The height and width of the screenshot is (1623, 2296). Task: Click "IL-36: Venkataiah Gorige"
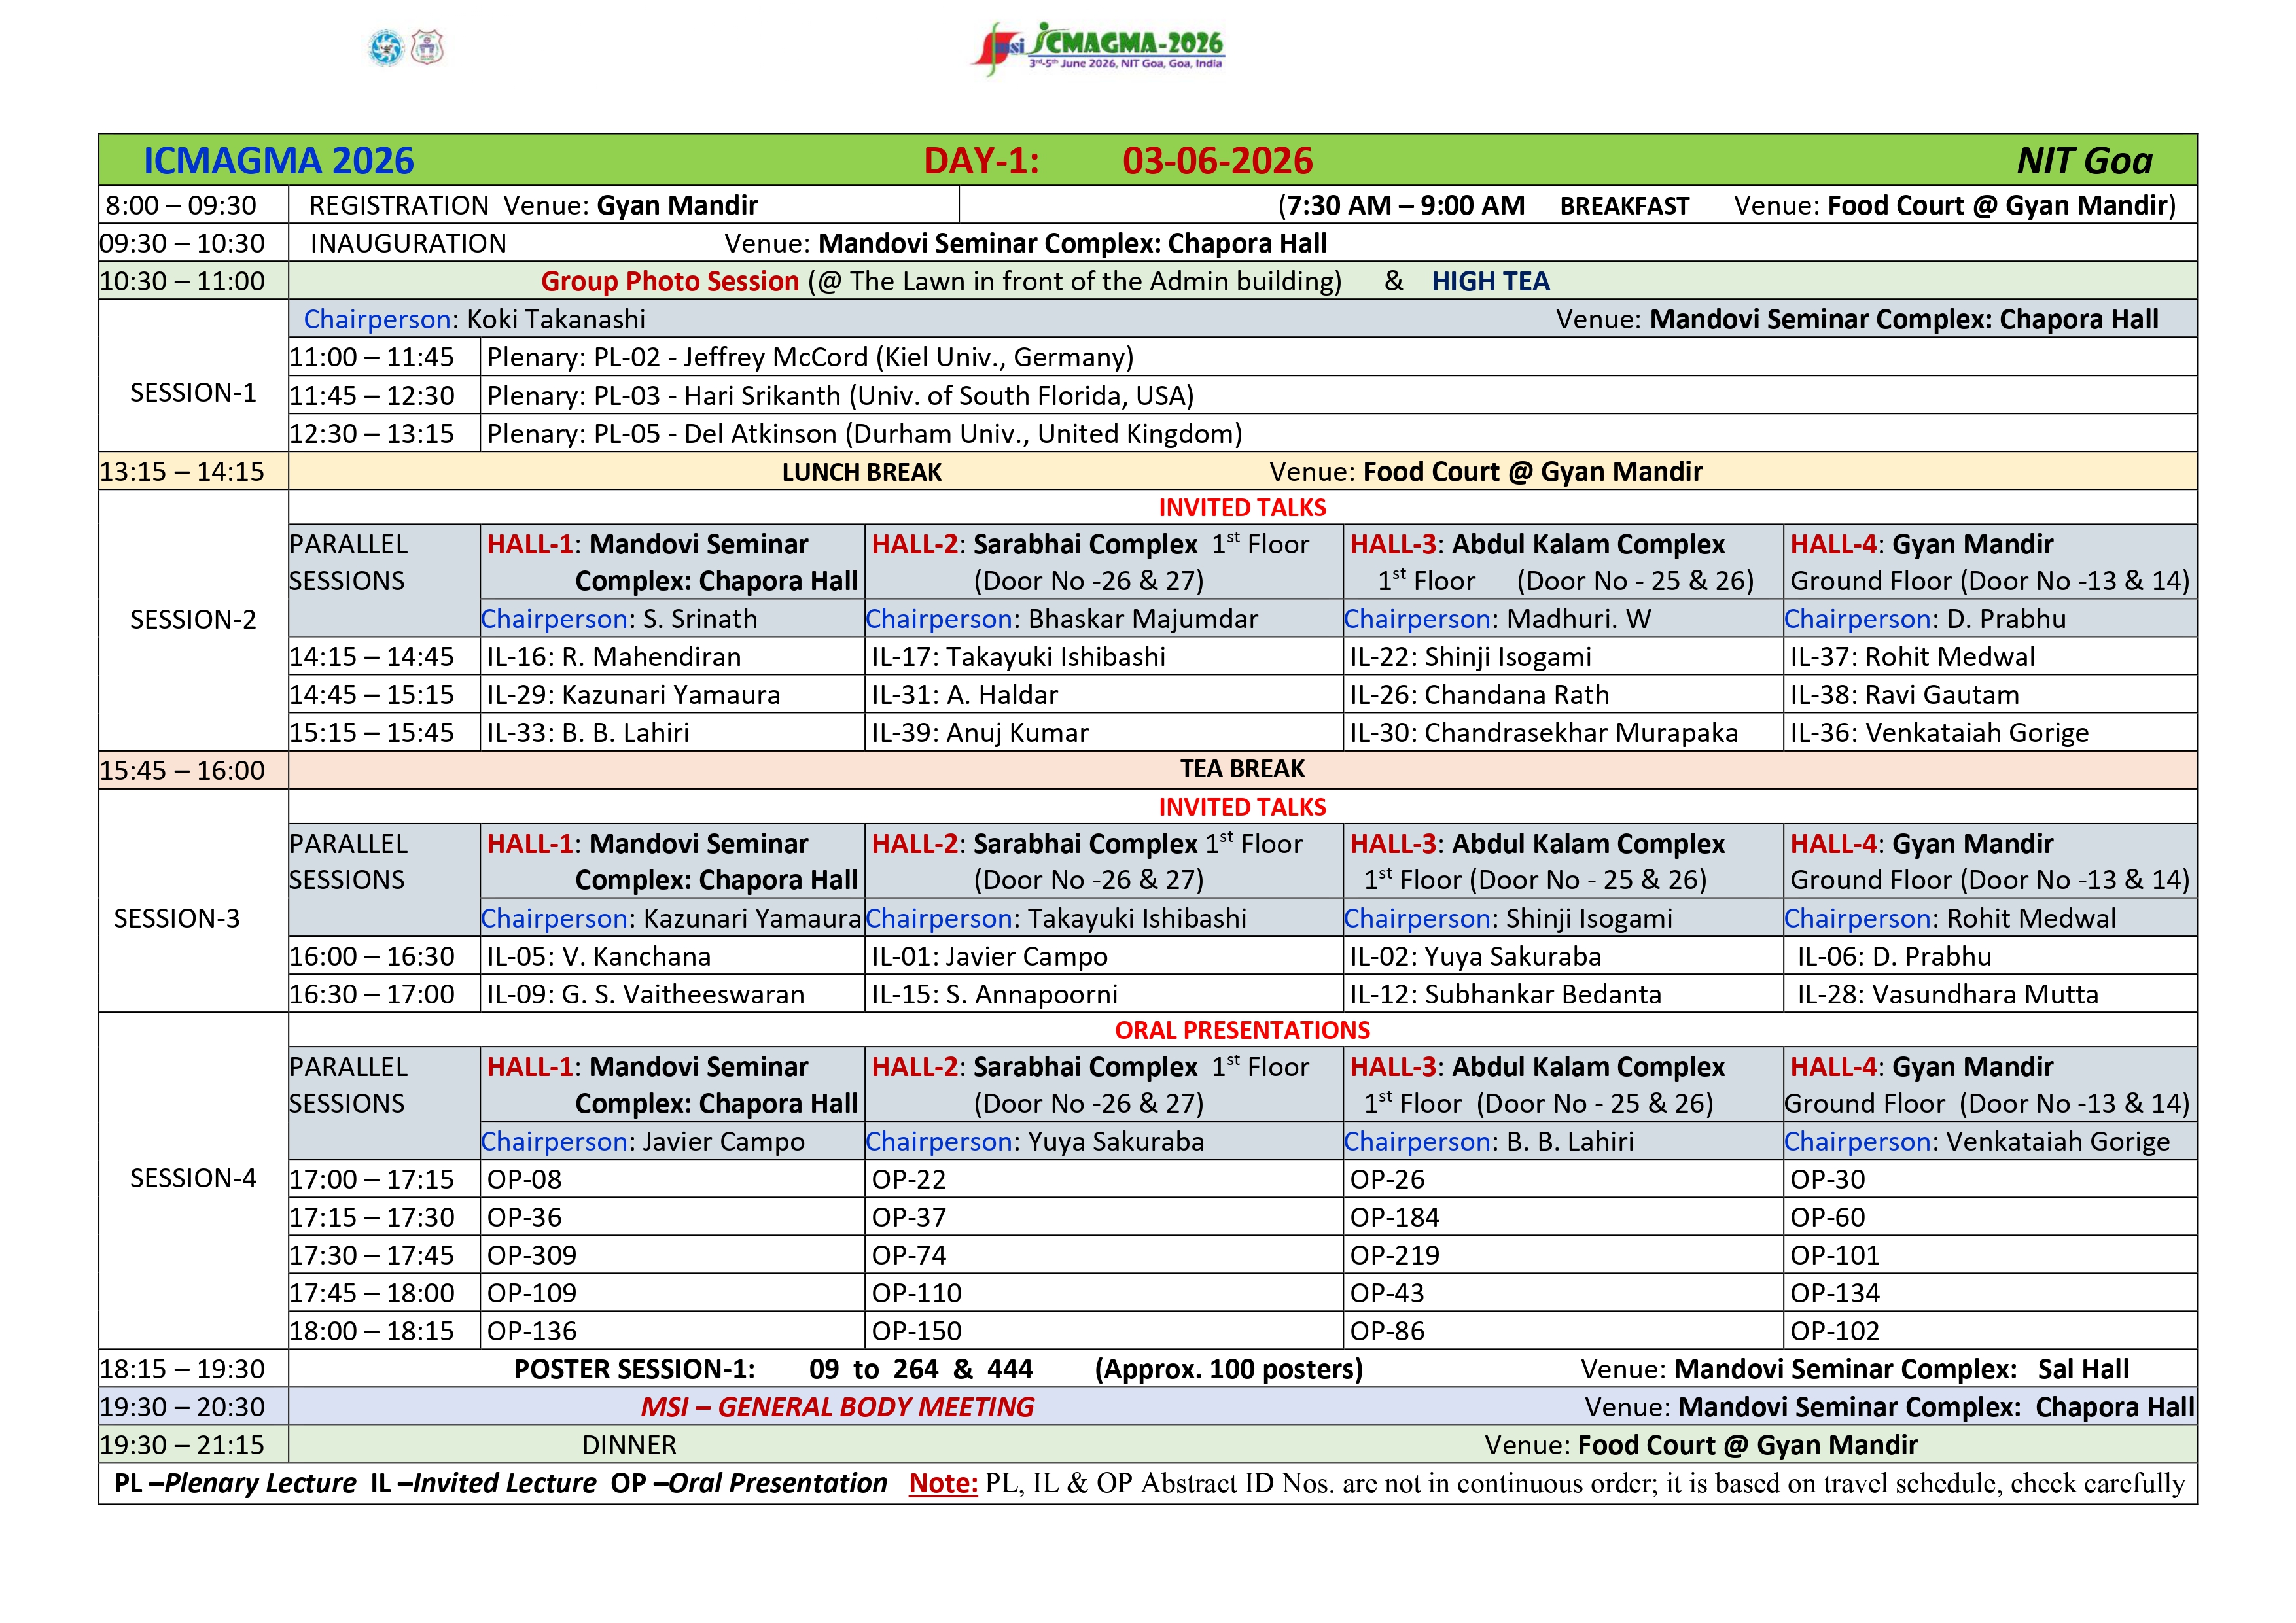click(1939, 733)
